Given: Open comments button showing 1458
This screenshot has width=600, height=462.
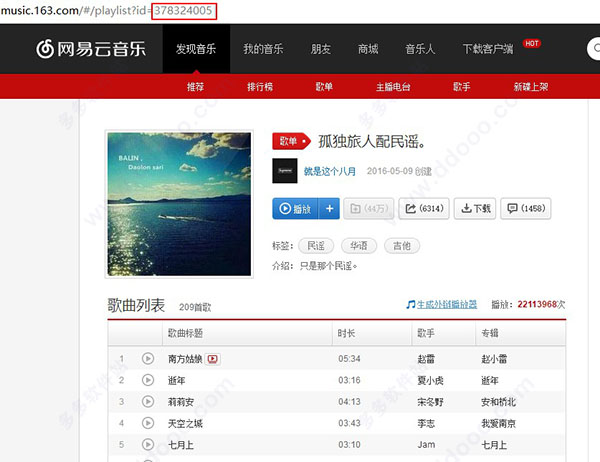Looking at the screenshot, I should tap(526, 209).
